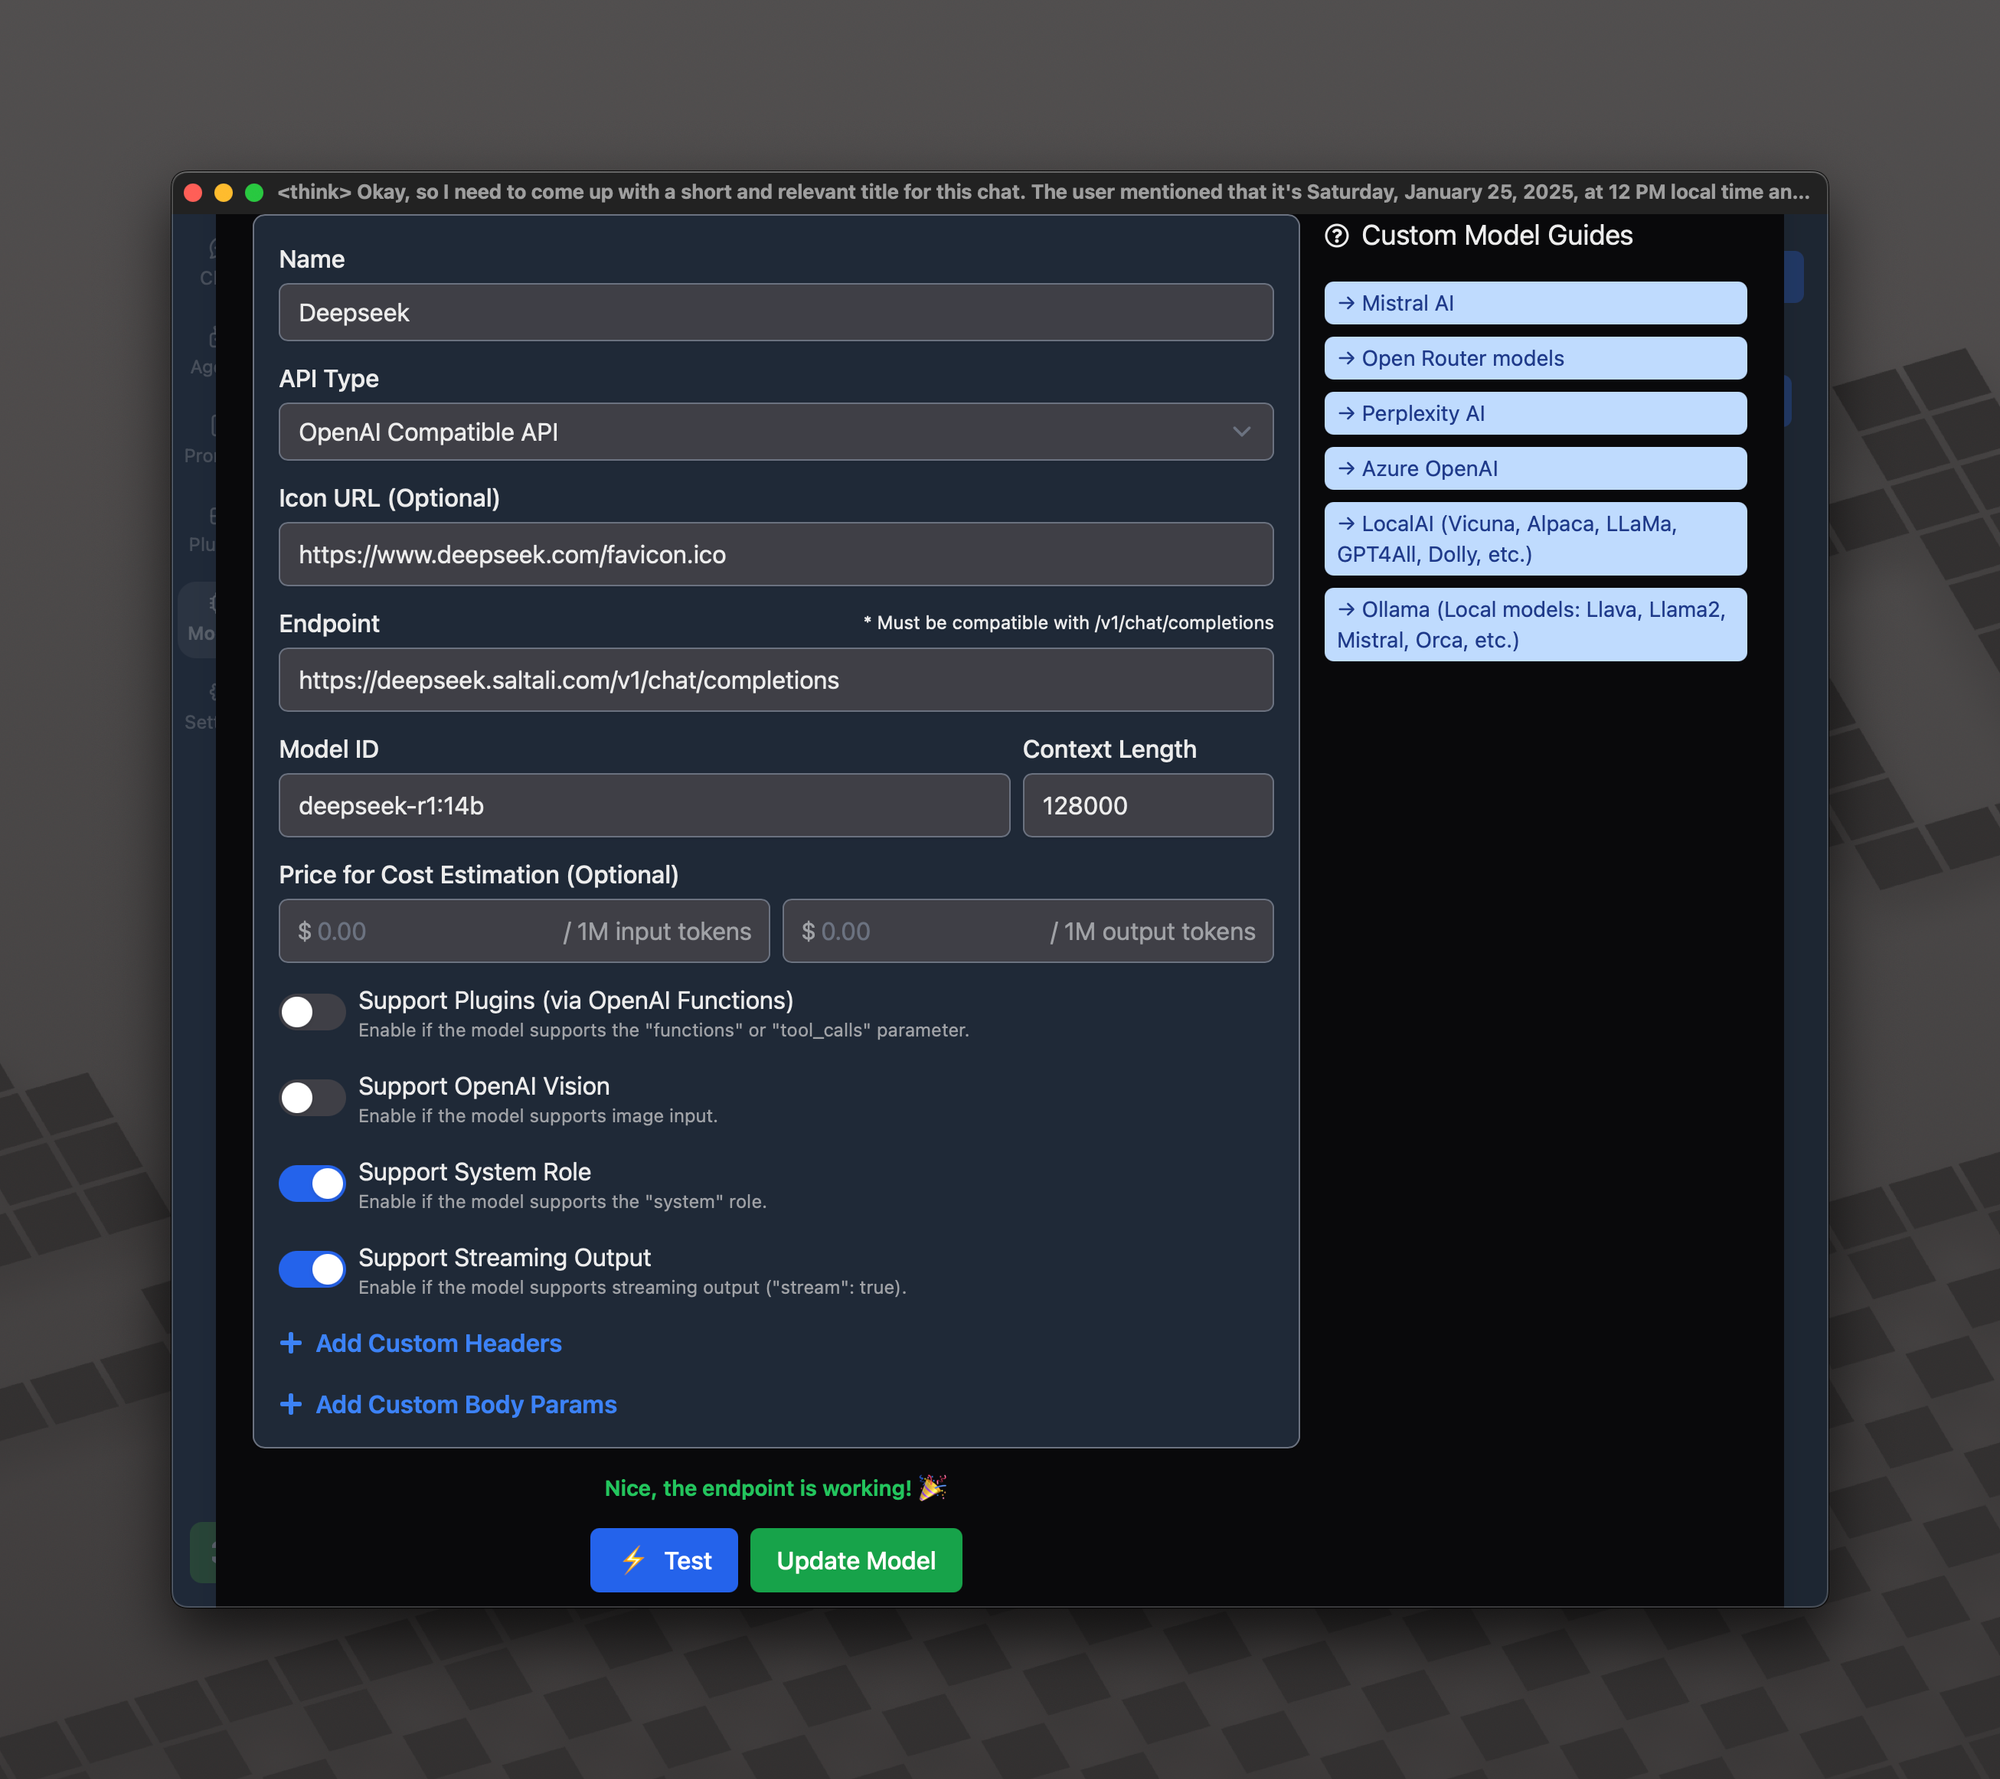2000x1779 pixels.
Task: Click the Custom Model Guides help icon
Action: 1337,235
